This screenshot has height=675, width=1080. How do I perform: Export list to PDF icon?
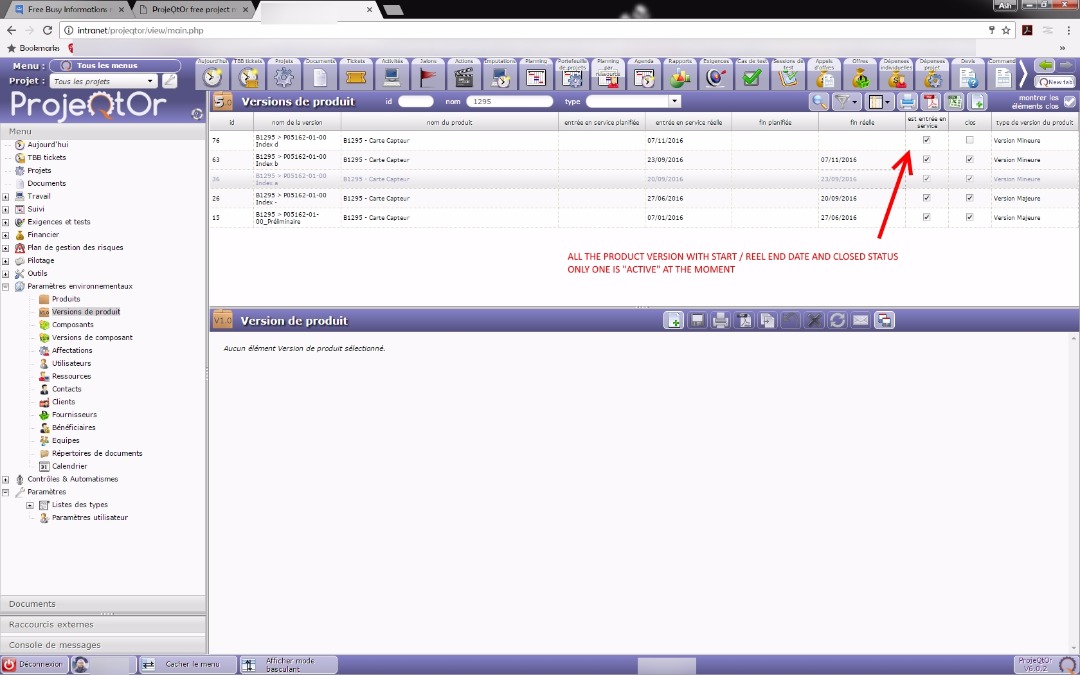[930, 101]
